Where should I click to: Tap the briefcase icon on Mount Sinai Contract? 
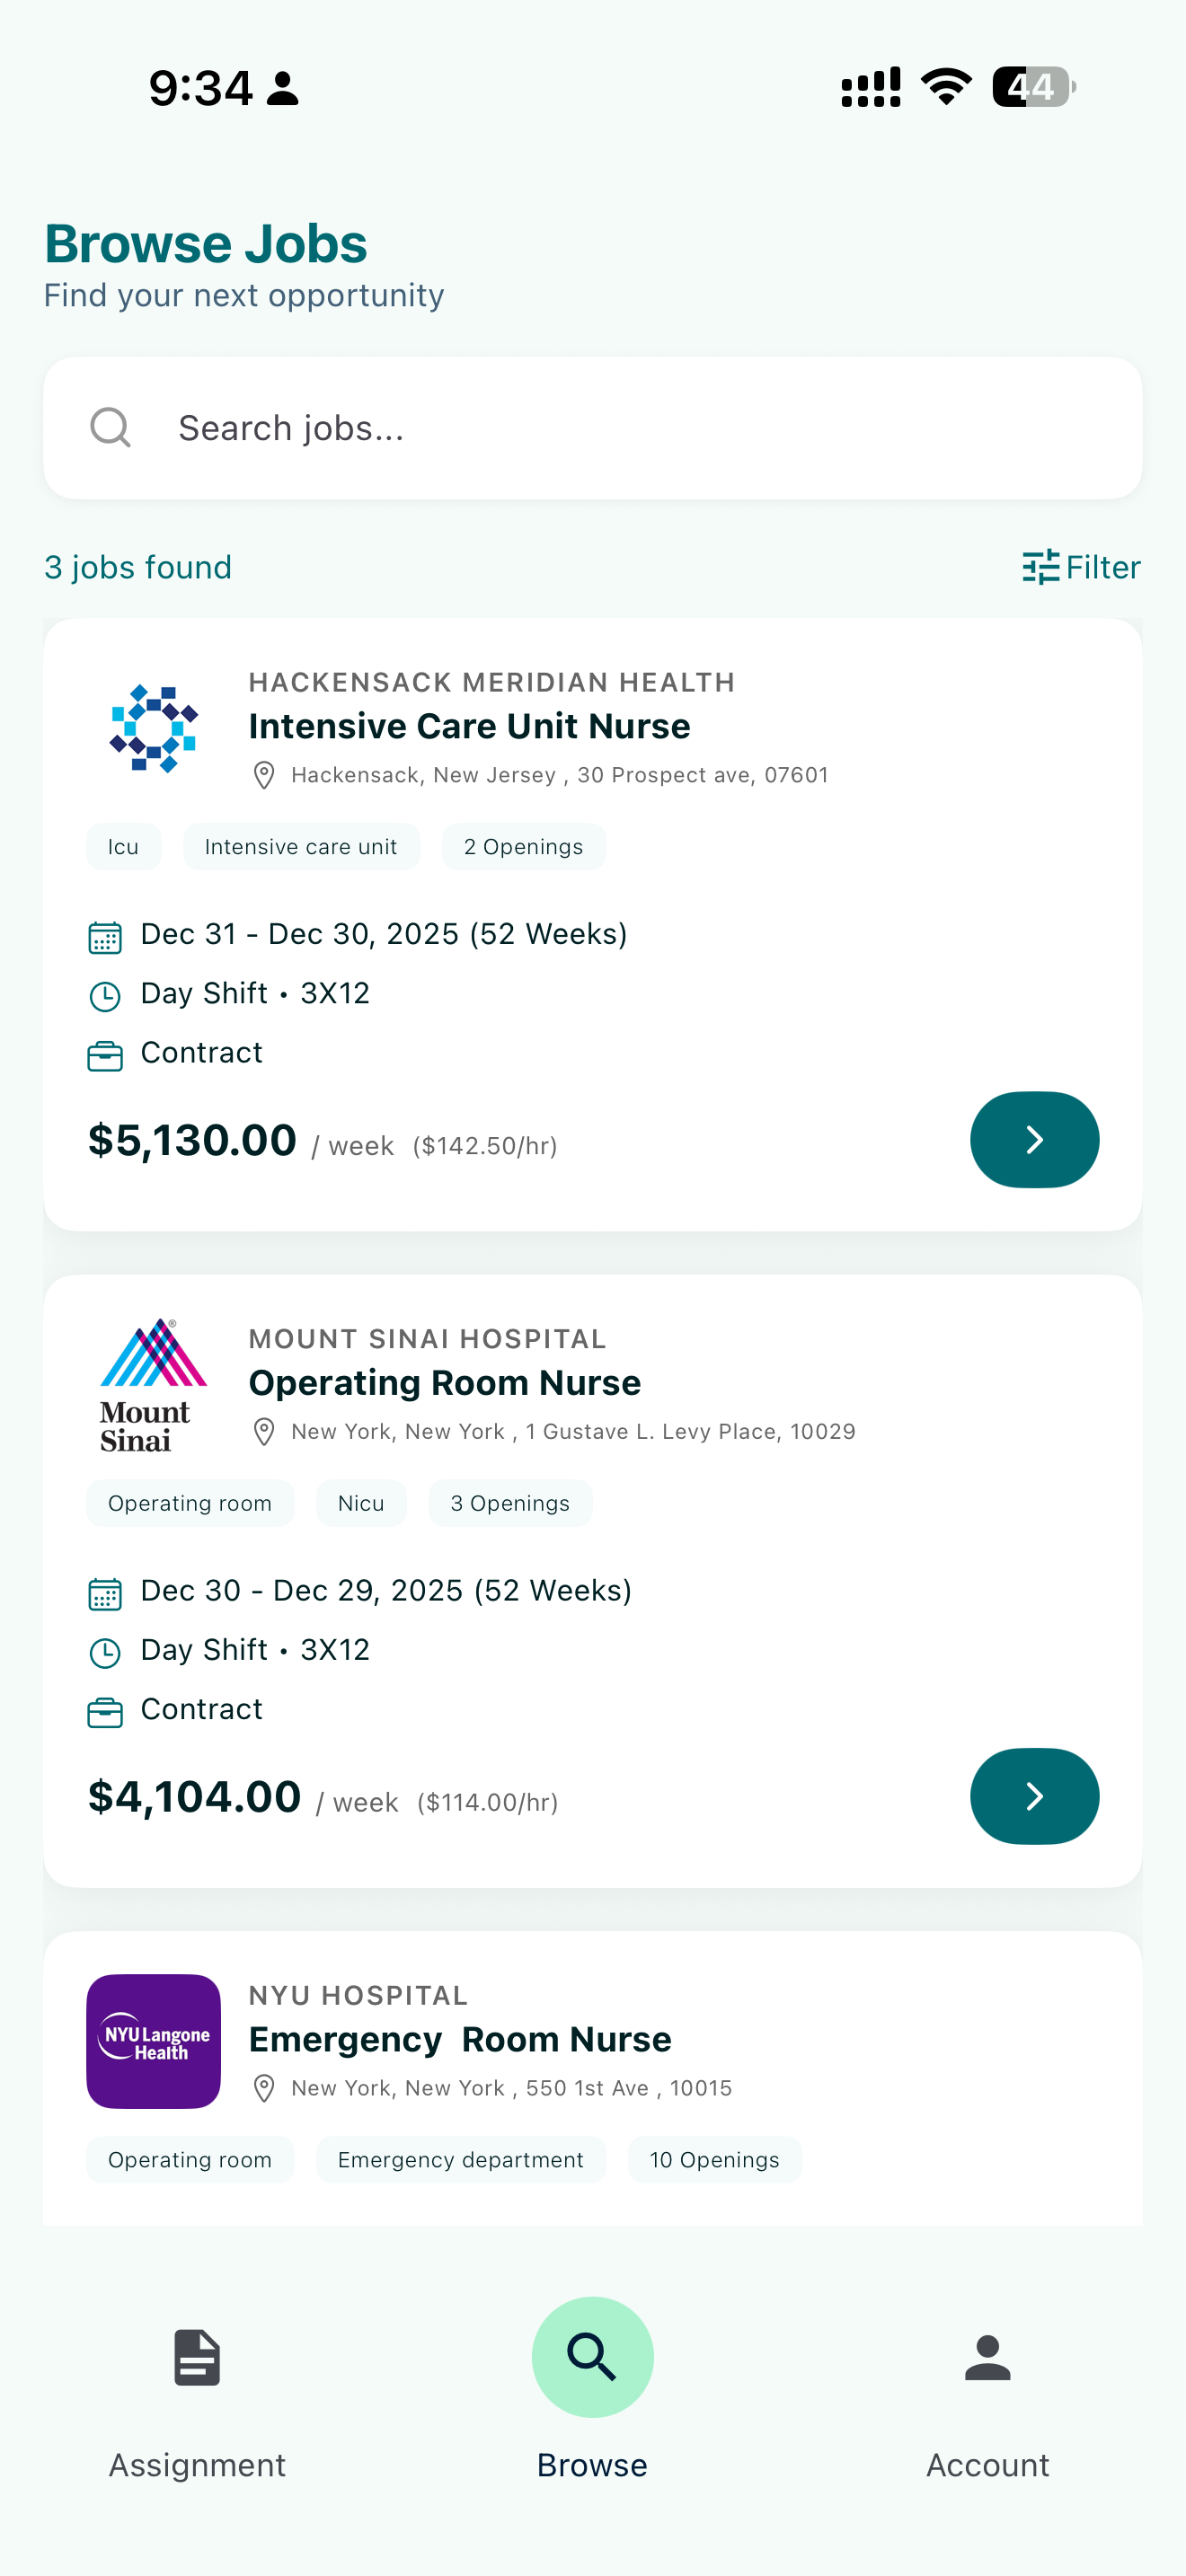pyautogui.click(x=105, y=1712)
